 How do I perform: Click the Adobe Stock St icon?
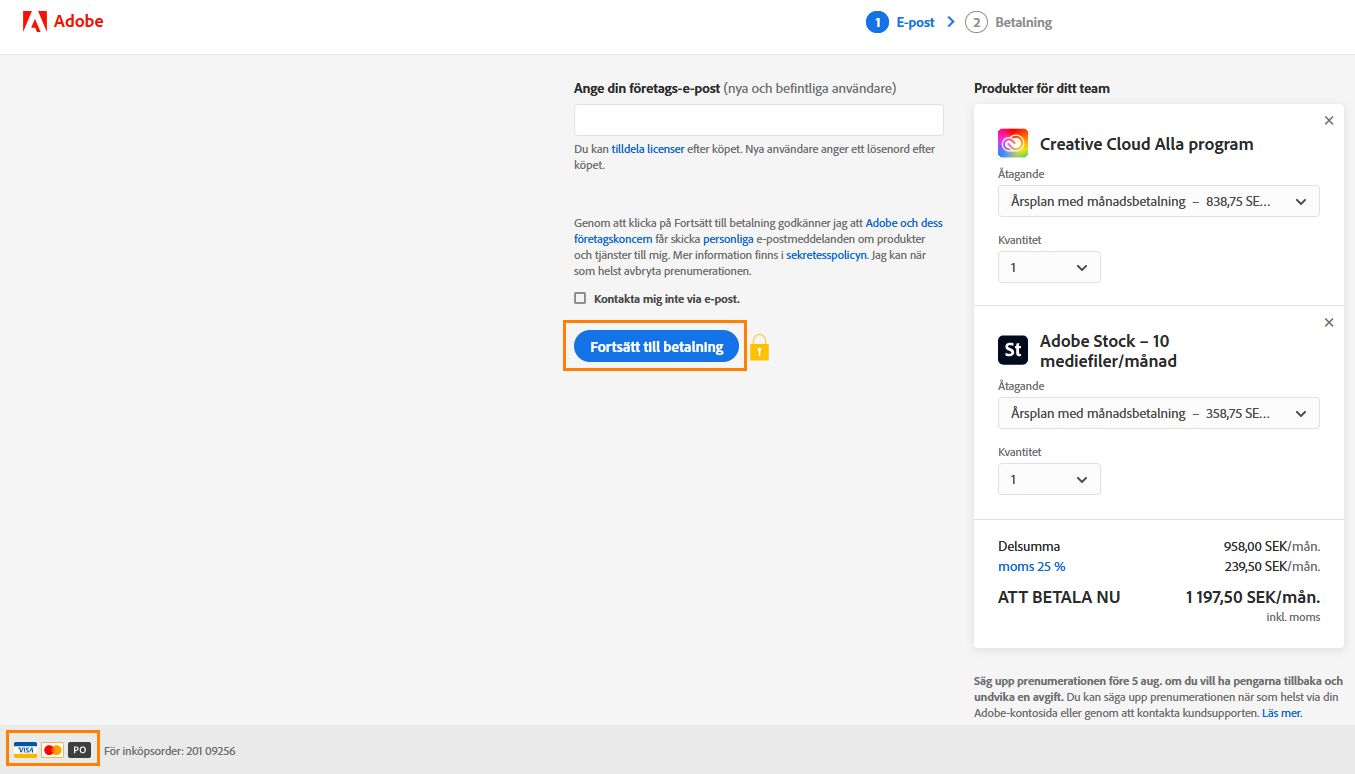tap(1013, 349)
